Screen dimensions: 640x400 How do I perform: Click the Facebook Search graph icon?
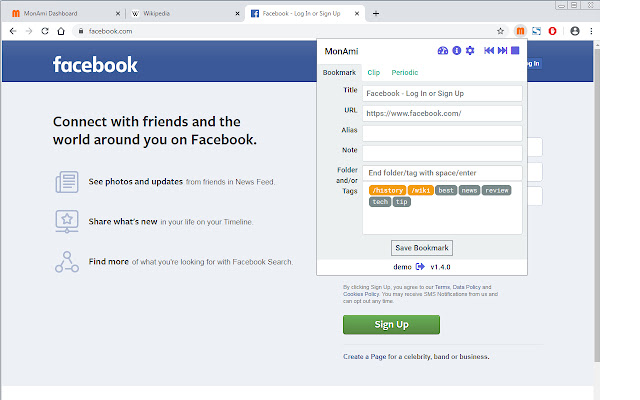pyautogui.click(x=67, y=261)
